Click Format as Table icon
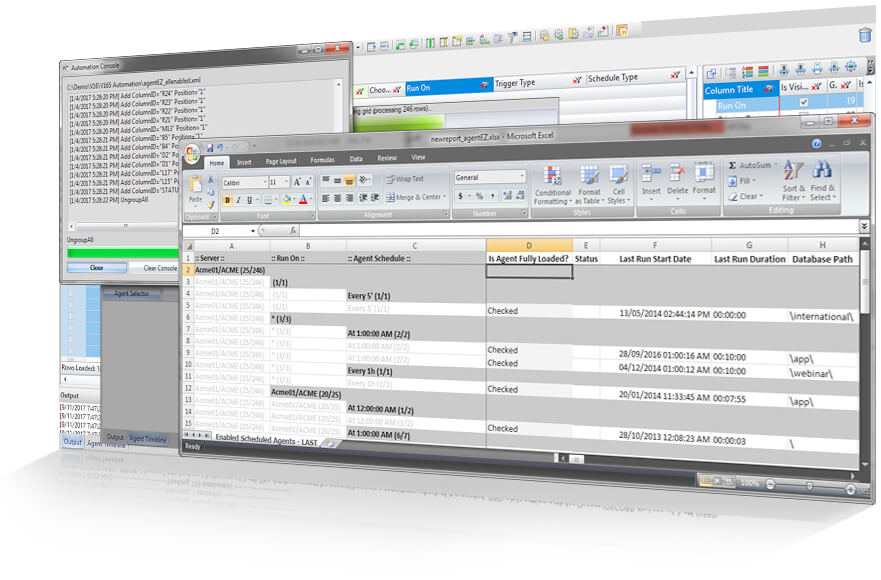 pyautogui.click(x=589, y=185)
